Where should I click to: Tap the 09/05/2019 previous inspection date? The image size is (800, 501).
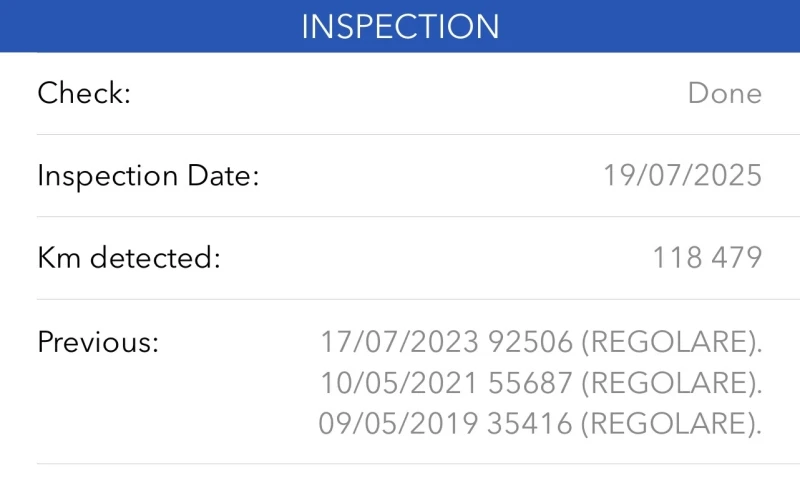pos(399,424)
